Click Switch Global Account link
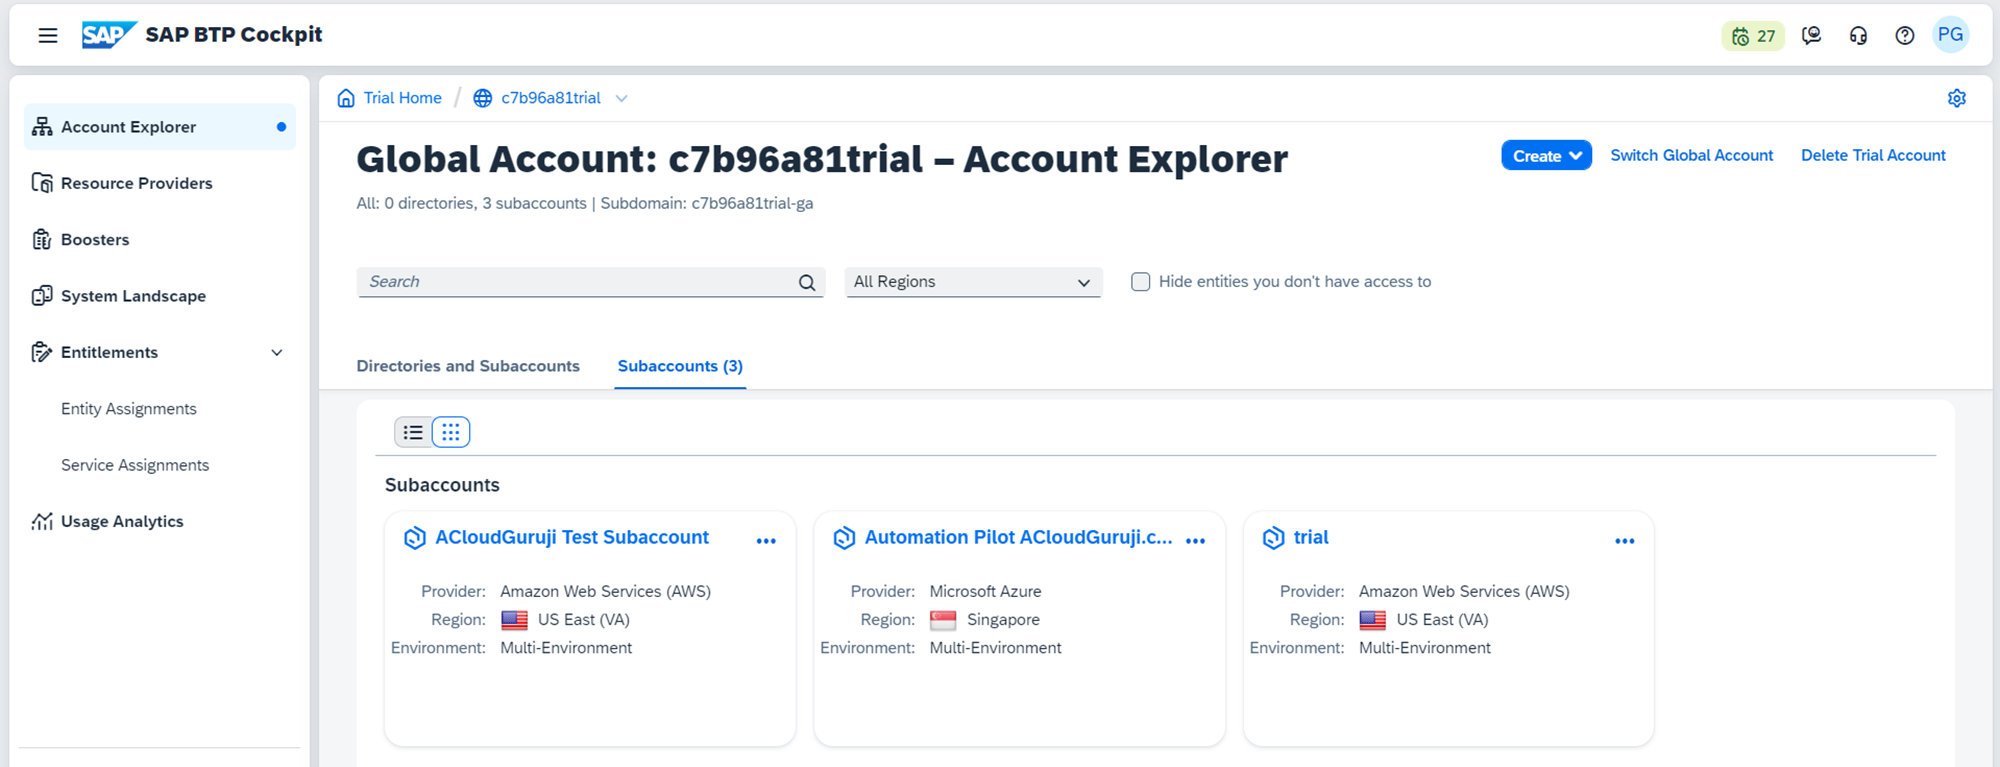Screen dimensions: 2000x767 click(x=1691, y=156)
